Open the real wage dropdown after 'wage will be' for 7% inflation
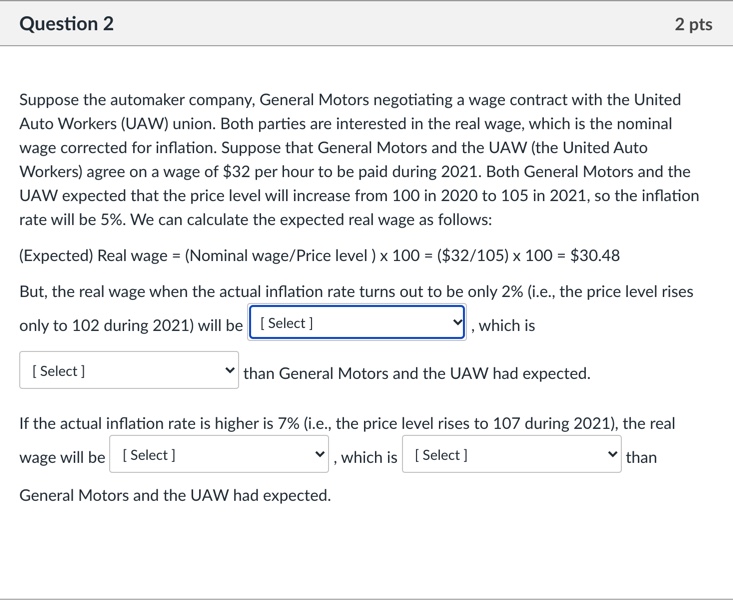 click(x=219, y=454)
